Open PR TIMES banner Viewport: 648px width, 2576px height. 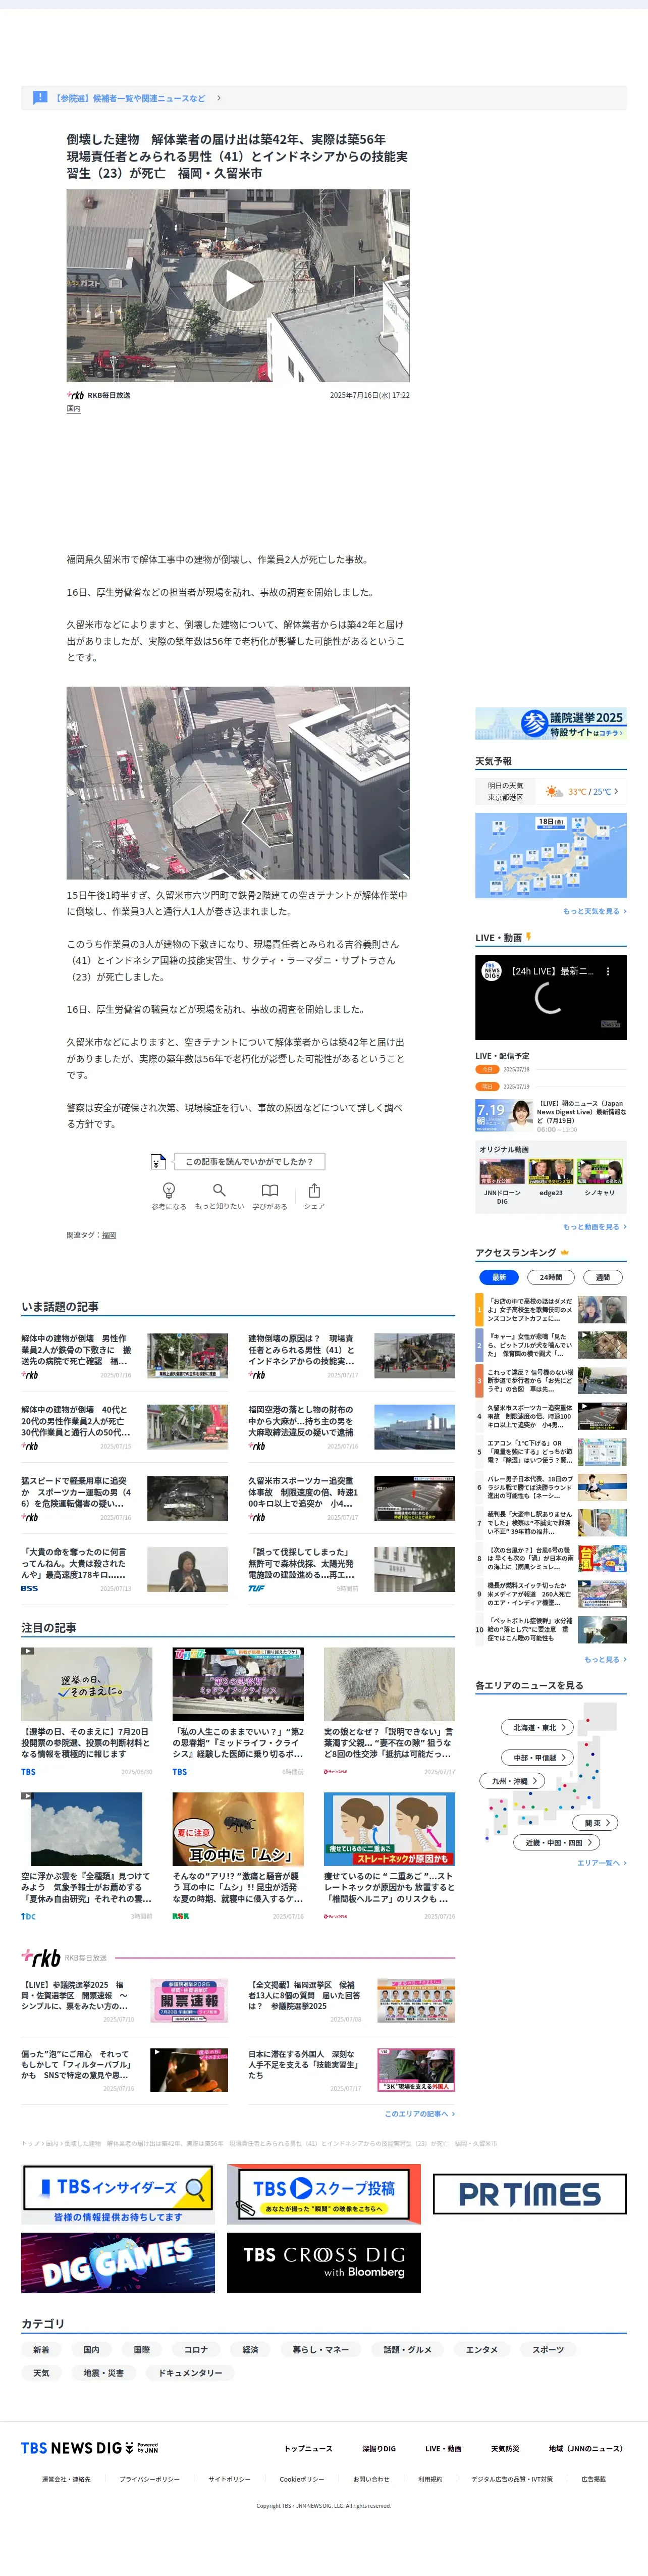(x=530, y=2195)
